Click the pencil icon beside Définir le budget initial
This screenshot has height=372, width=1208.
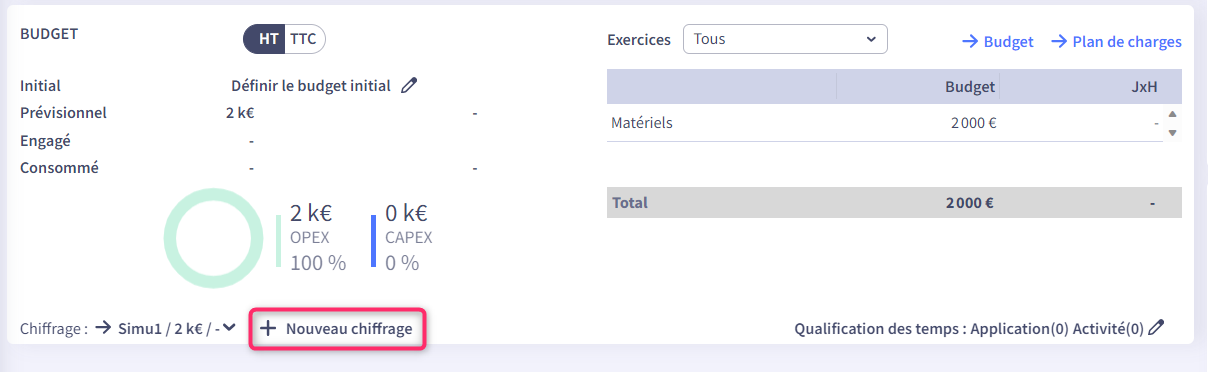pos(408,86)
